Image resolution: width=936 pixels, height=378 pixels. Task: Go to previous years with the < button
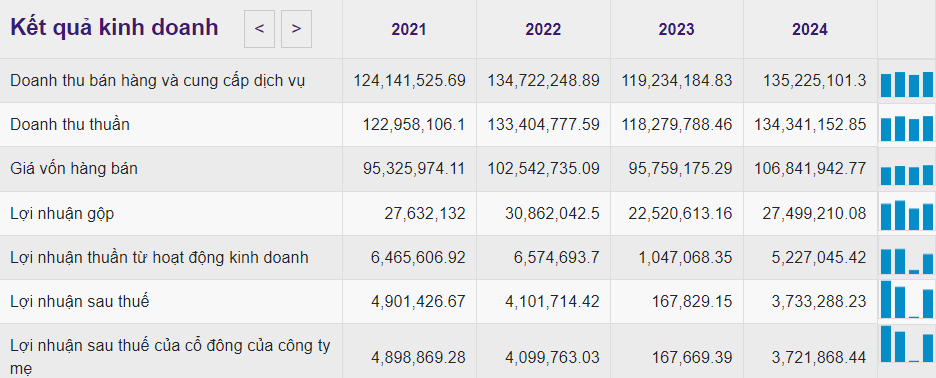[x=259, y=29]
